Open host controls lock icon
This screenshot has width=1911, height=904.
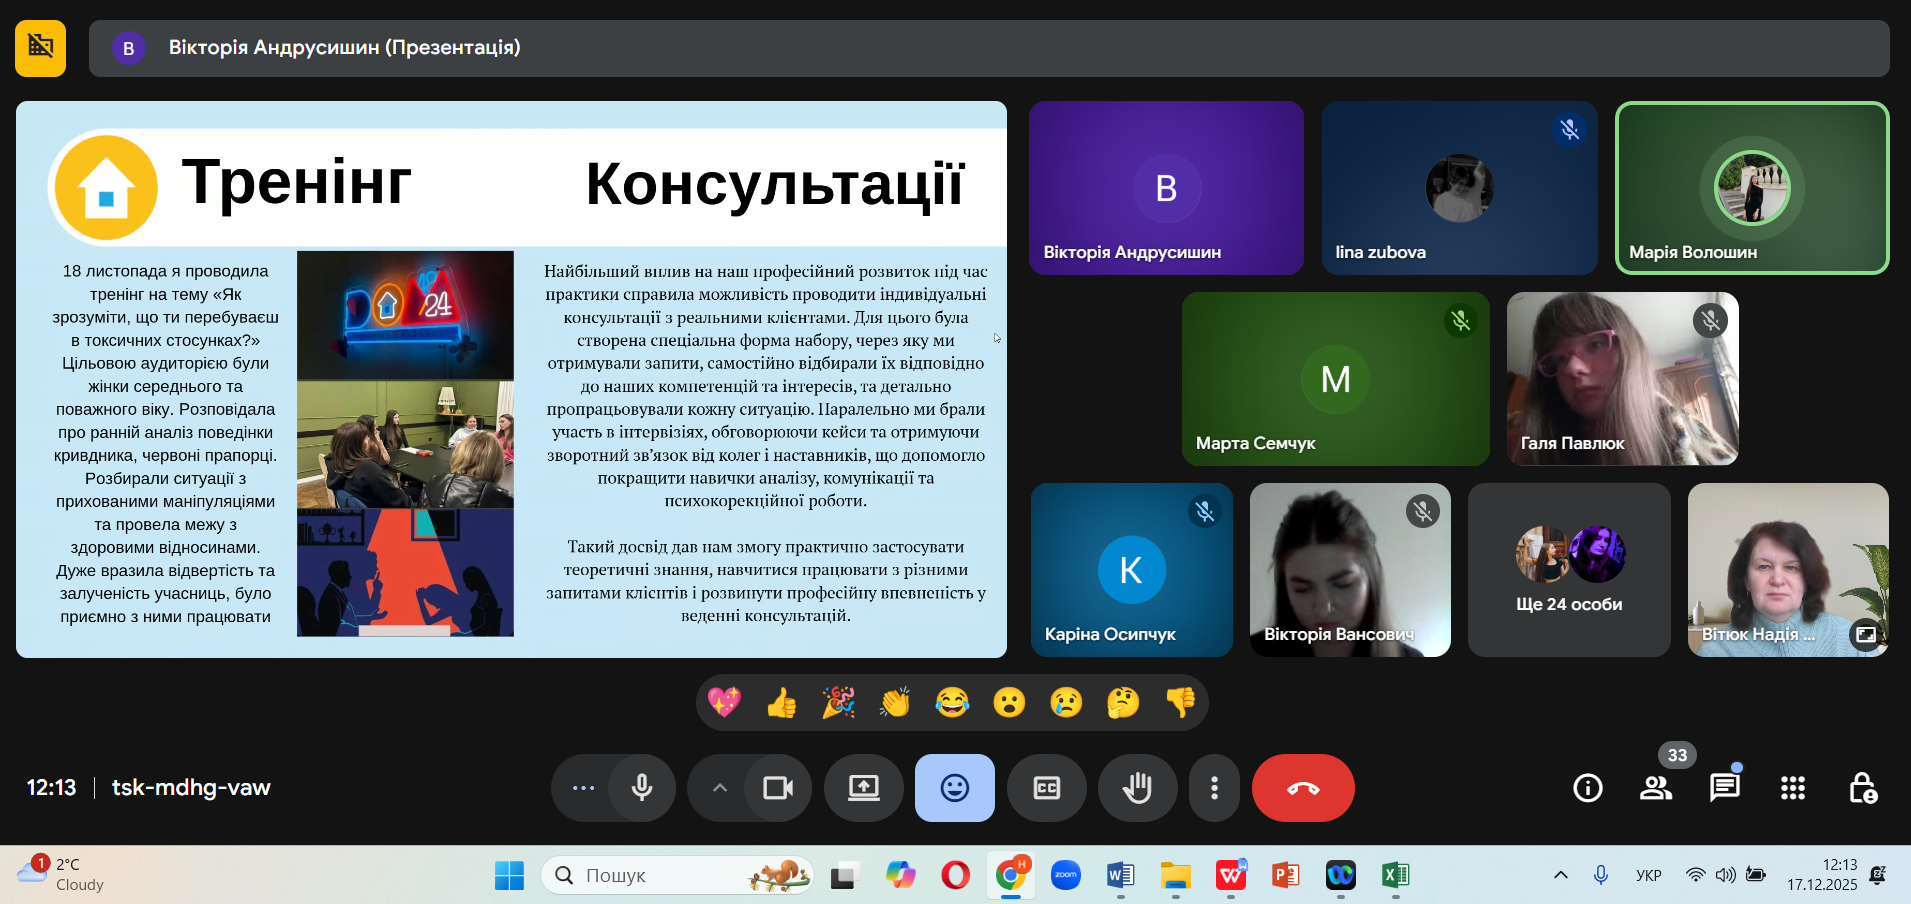point(1862,788)
